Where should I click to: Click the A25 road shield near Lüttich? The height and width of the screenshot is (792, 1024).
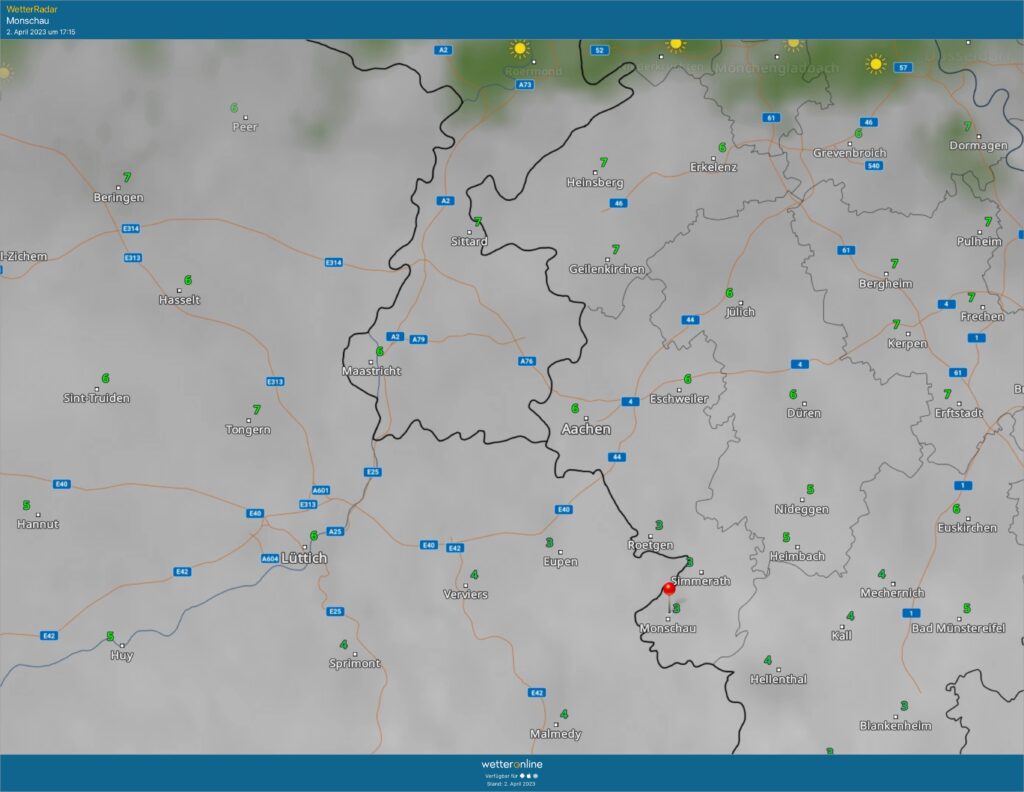(335, 531)
